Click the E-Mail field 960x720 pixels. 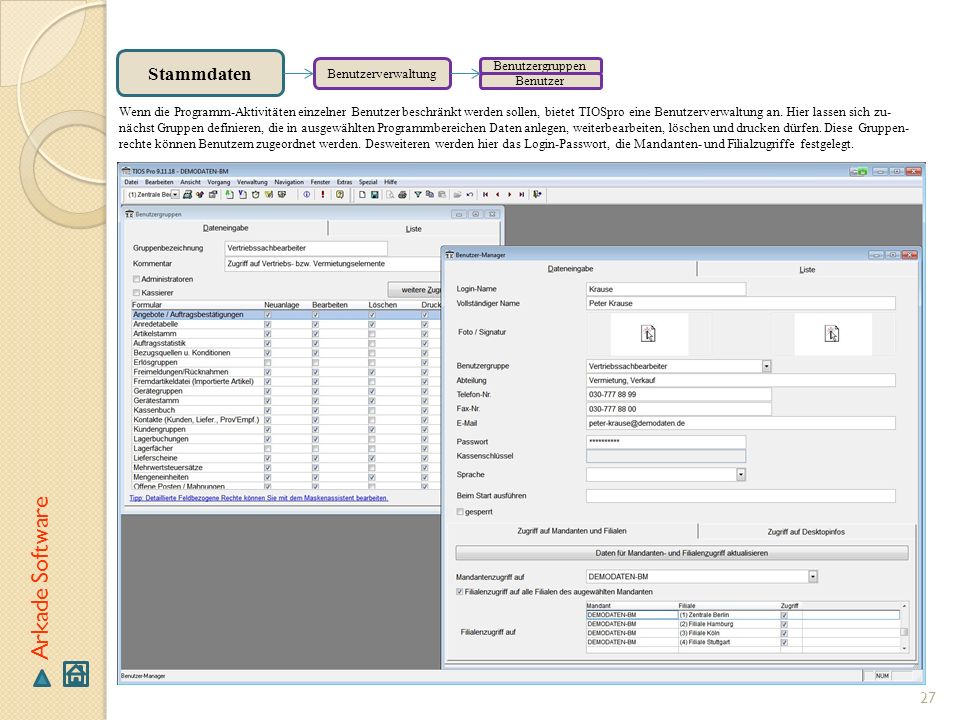741,423
